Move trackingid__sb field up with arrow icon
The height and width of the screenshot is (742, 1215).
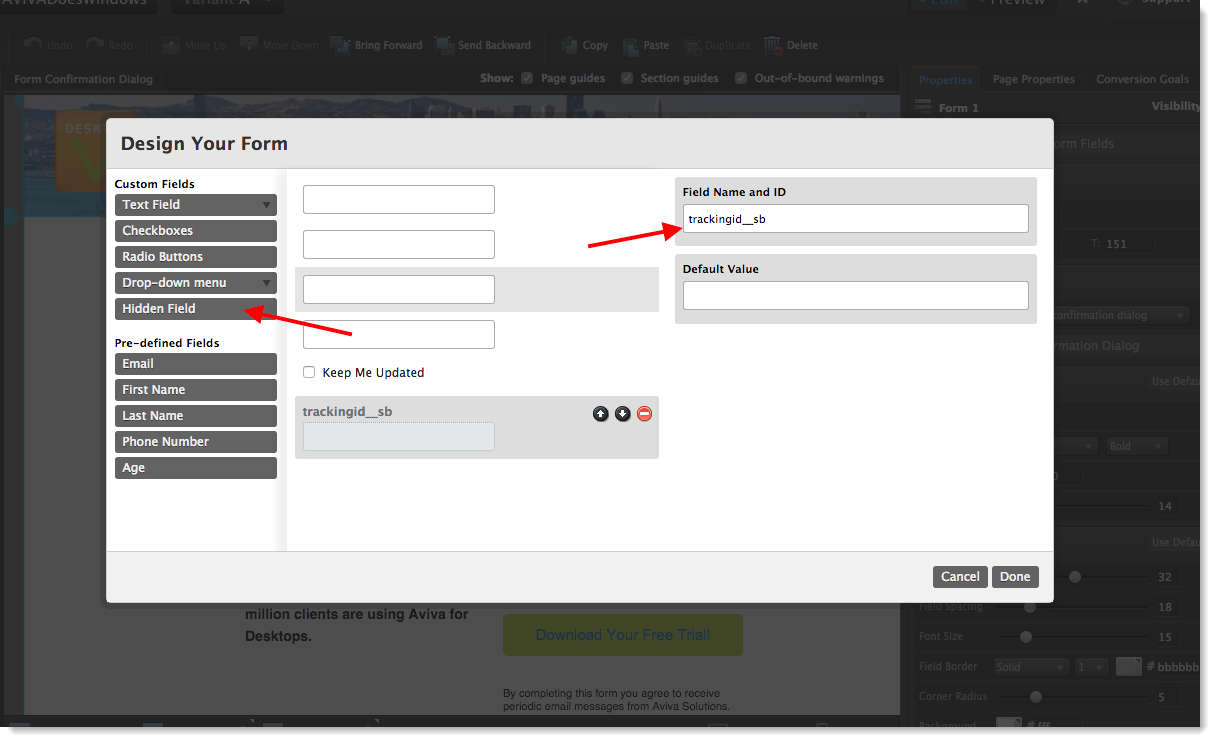tap(600, 414)
